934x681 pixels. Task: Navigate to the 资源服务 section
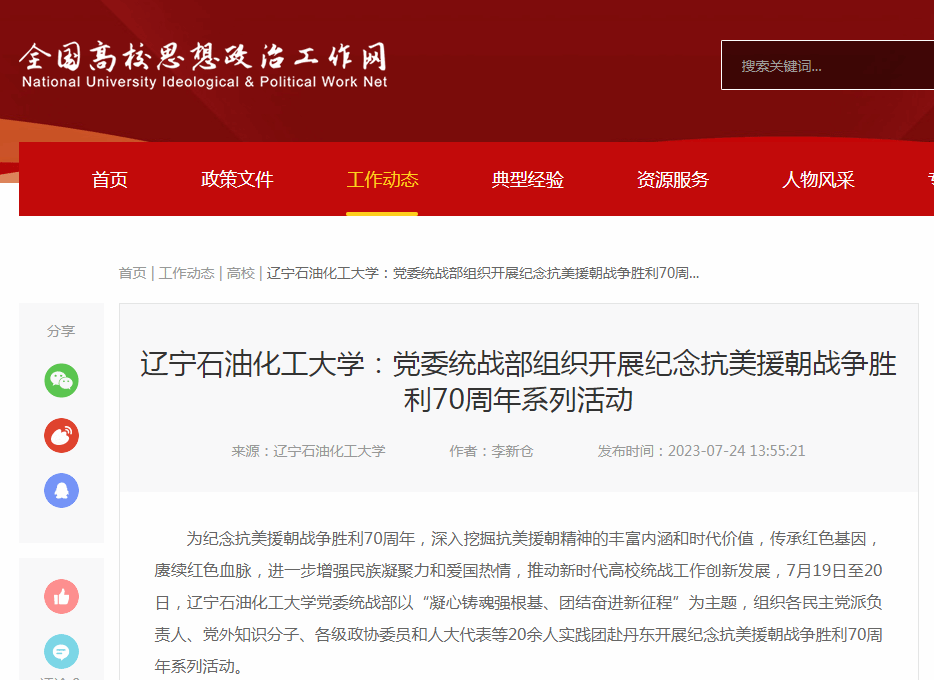[x=673, y=180]
